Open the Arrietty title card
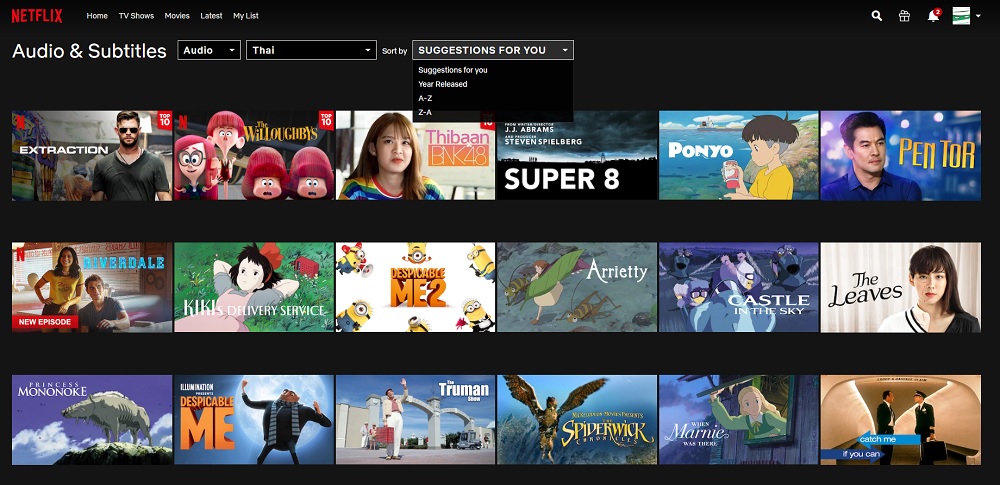 point(577,287)
